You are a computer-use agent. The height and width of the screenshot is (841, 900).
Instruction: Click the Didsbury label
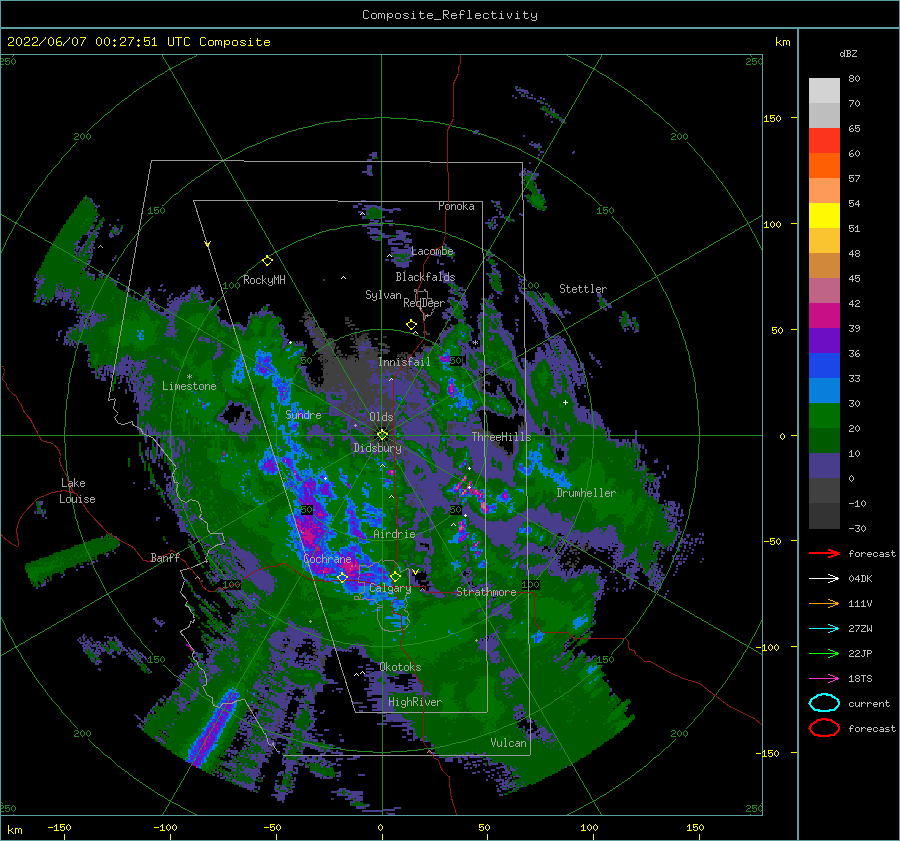coord(378,448)
